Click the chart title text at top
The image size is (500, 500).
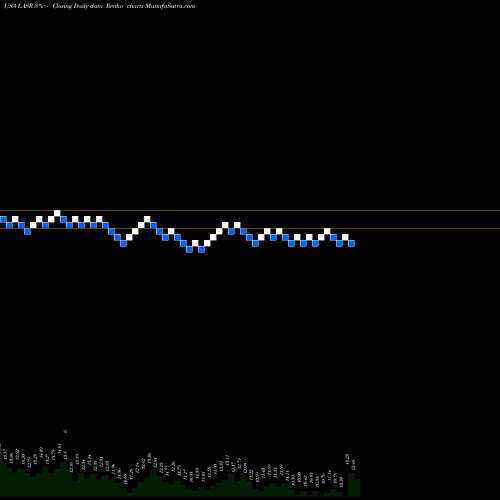(x=98, y=6)
